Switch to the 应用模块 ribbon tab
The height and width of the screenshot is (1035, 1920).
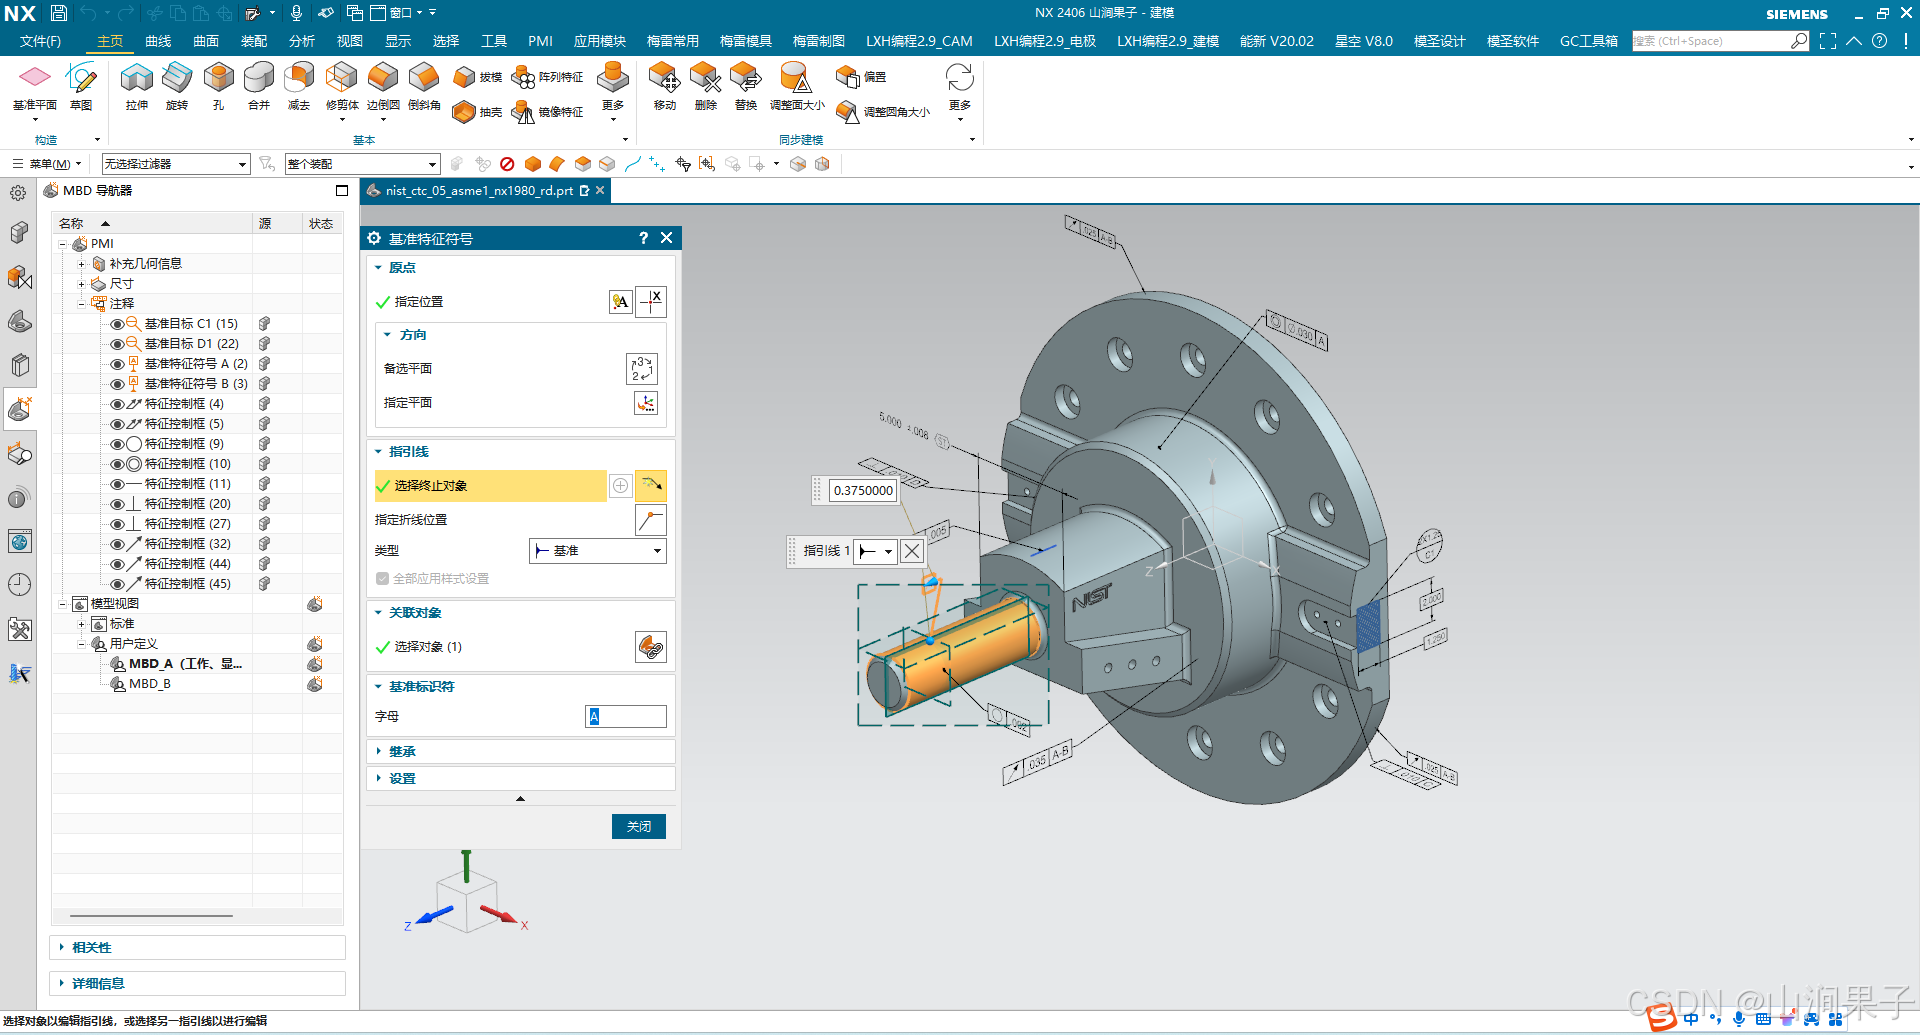pyautogui.click(x=600, y=41)
